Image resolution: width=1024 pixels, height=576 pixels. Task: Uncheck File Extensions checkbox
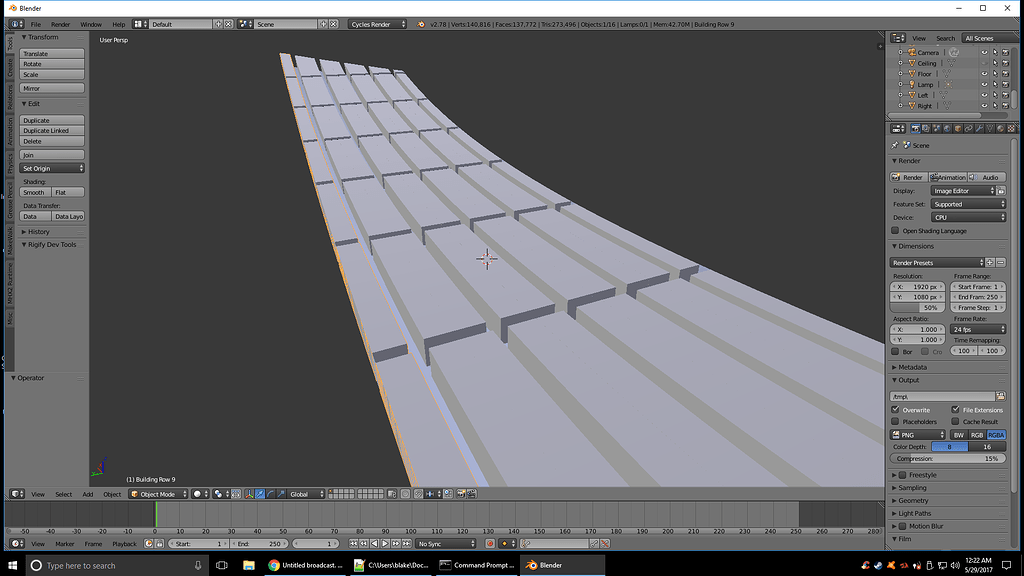tap(955, 409)
